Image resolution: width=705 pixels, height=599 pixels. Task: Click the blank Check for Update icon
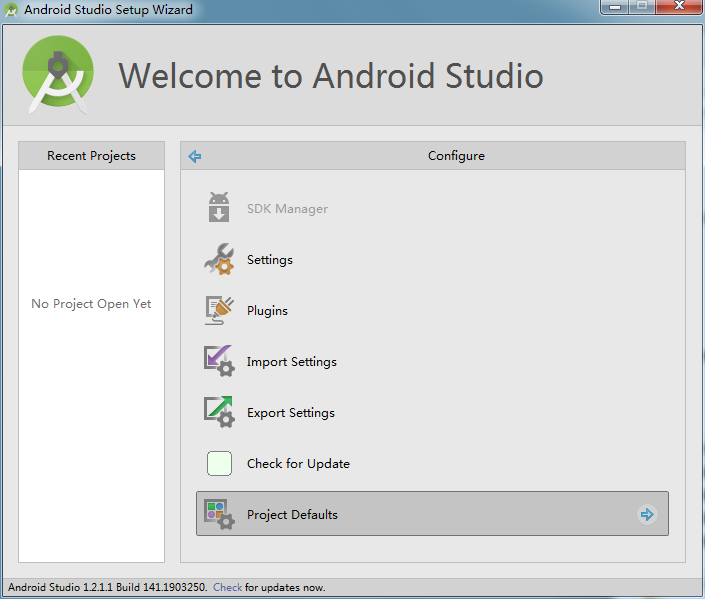(x=219, y=463)
